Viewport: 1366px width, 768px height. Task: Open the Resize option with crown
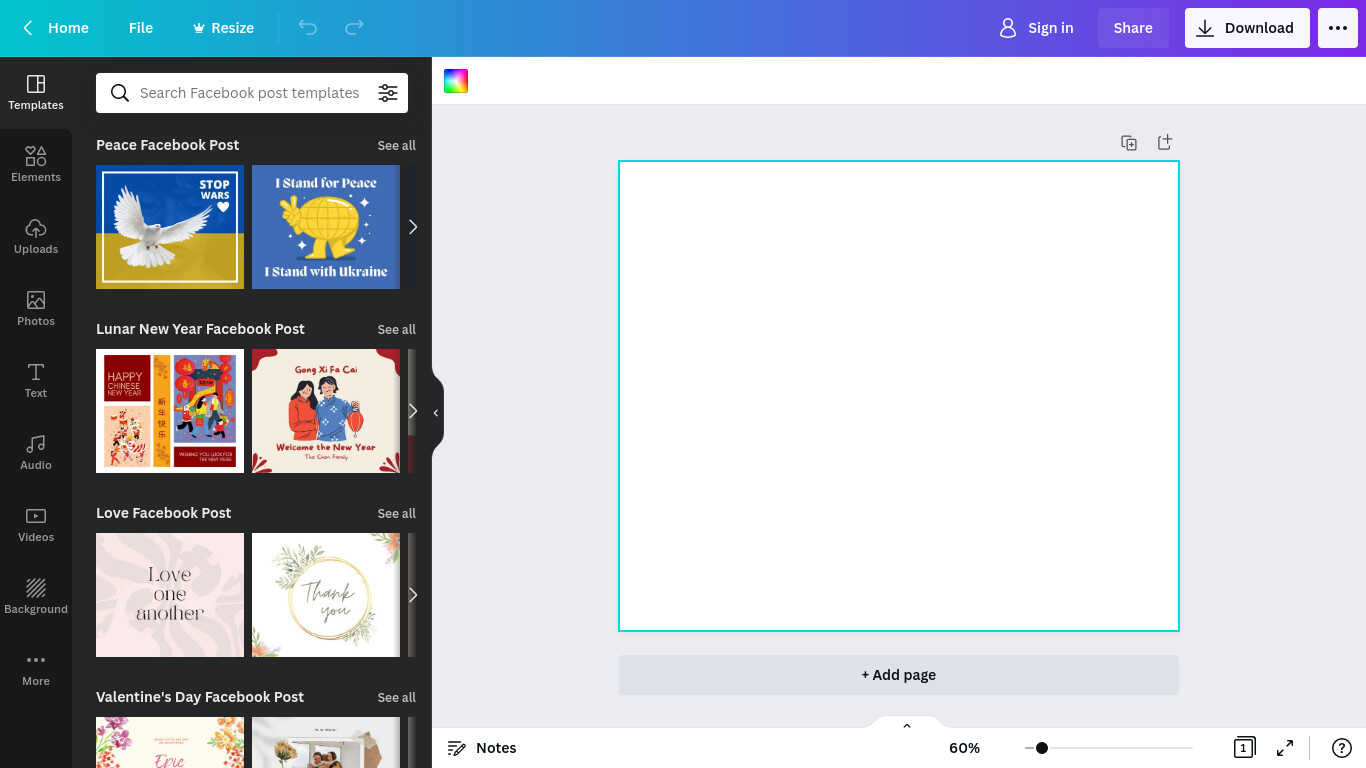click(223, 28)
